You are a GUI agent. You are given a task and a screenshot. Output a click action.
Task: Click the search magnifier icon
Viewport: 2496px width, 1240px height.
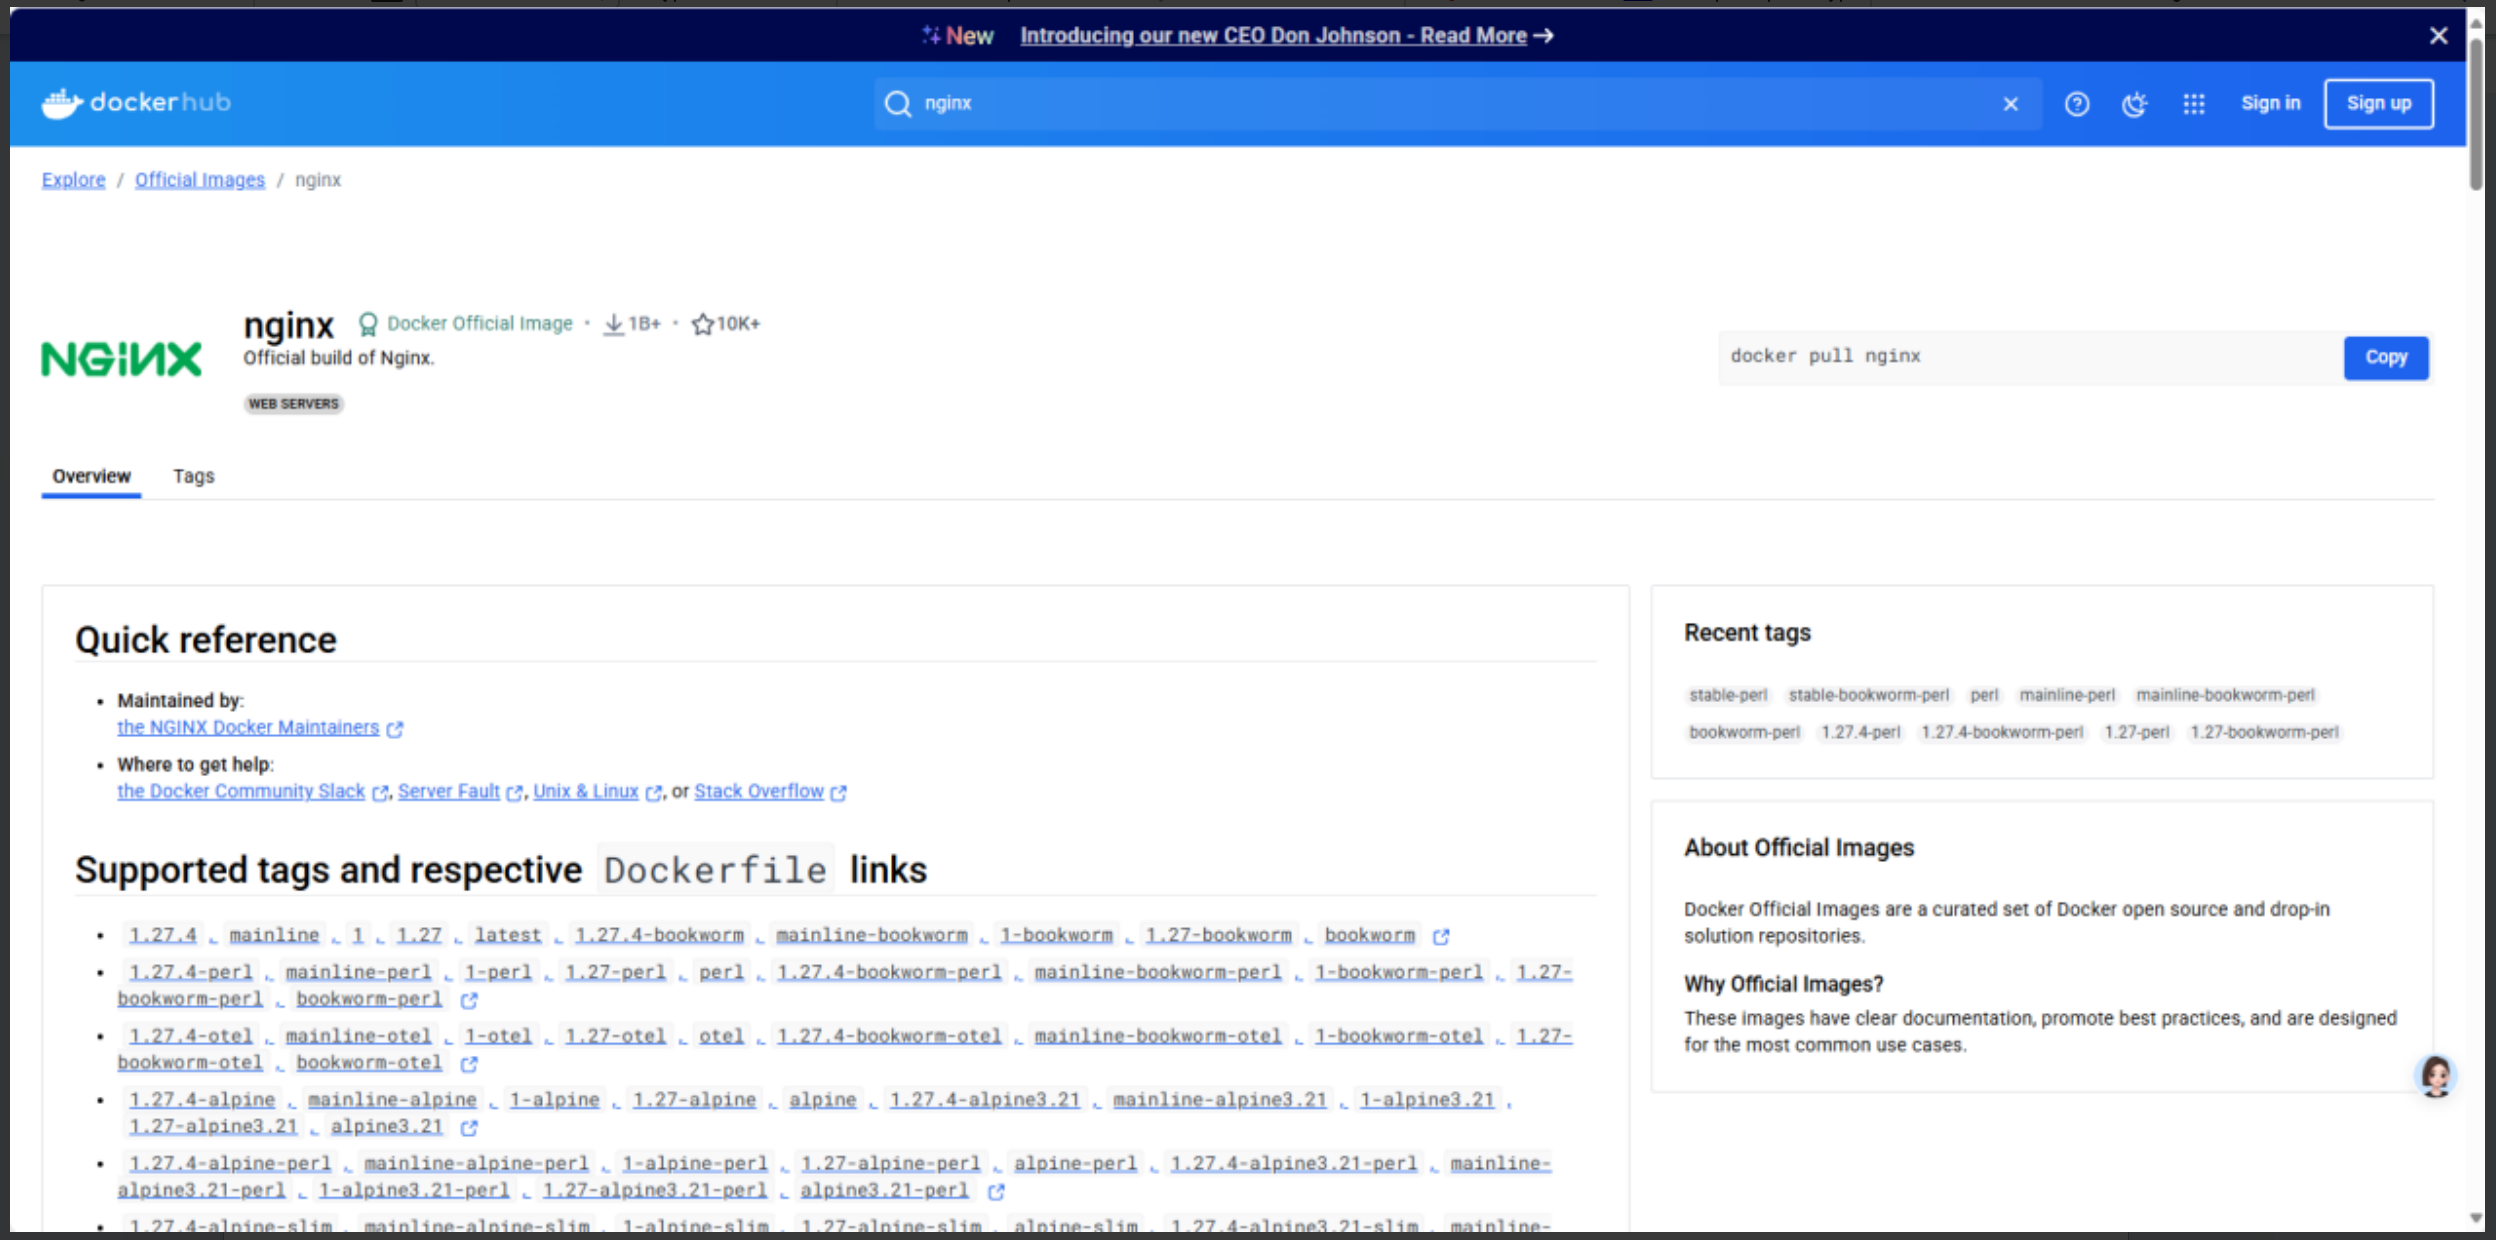point(898,104)
